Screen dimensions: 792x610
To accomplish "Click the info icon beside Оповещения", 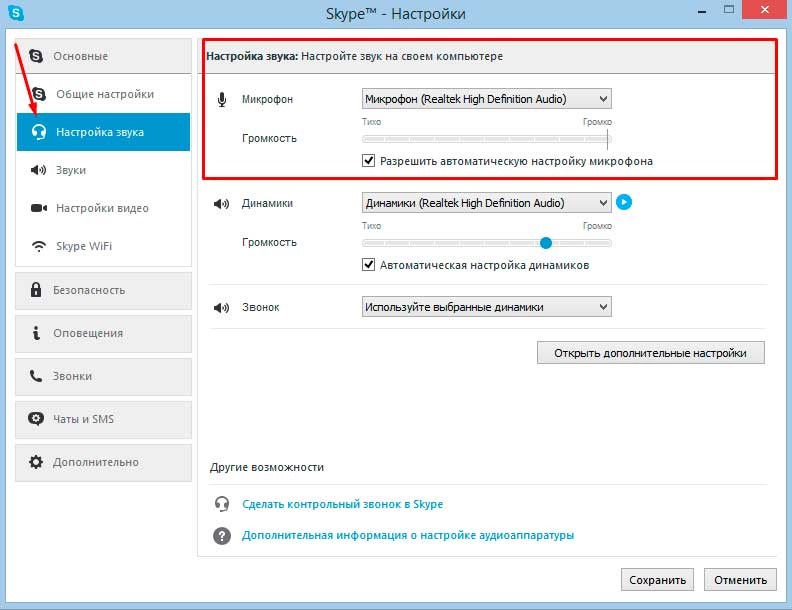I will point(36,333).
